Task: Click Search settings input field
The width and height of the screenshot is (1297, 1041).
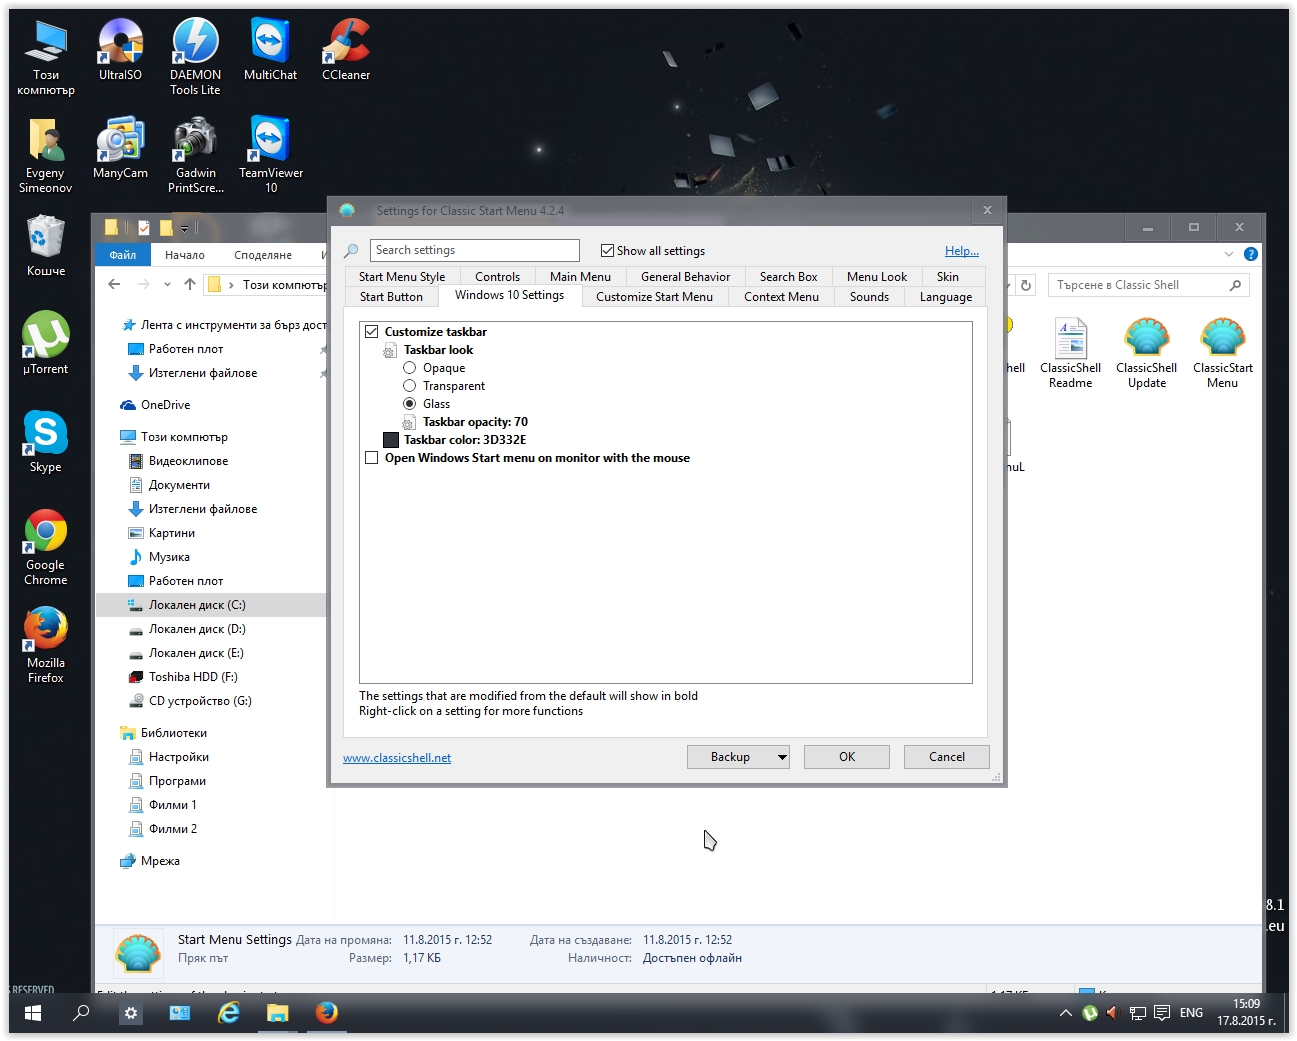Action: click(x=475, y=250)
